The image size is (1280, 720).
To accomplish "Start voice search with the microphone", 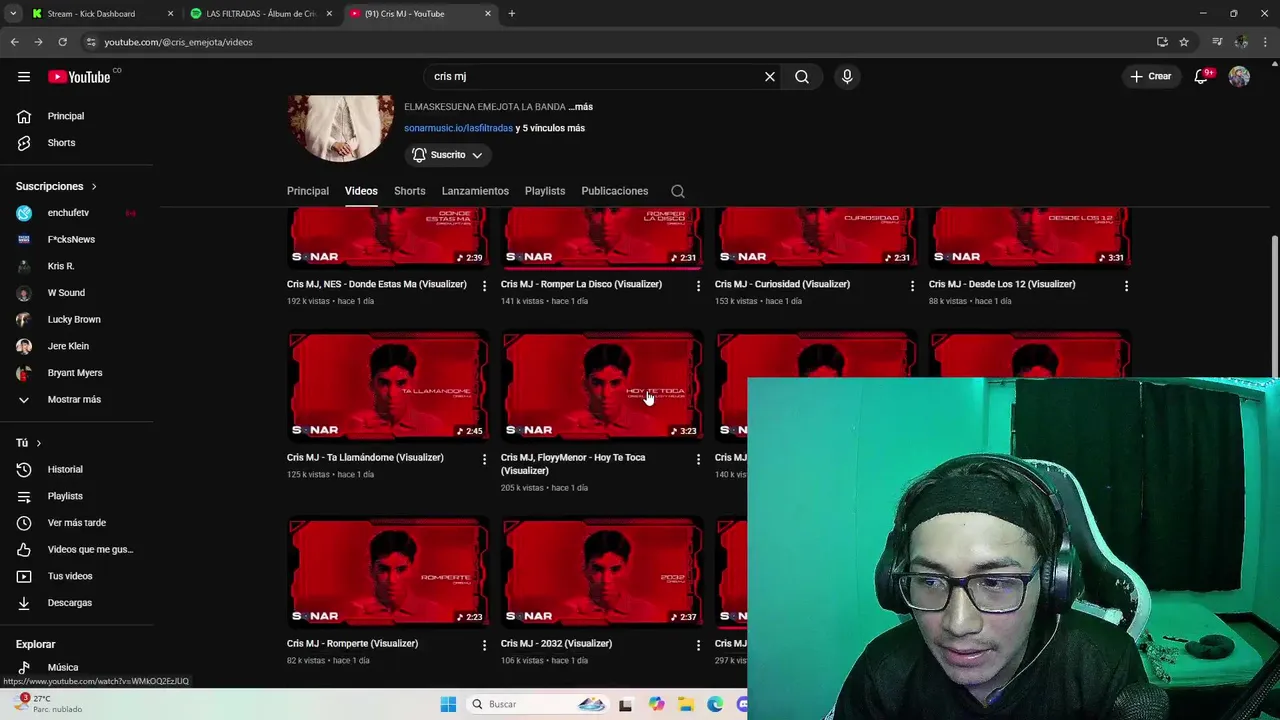I will pyautogui.click(x=847, y=77).
